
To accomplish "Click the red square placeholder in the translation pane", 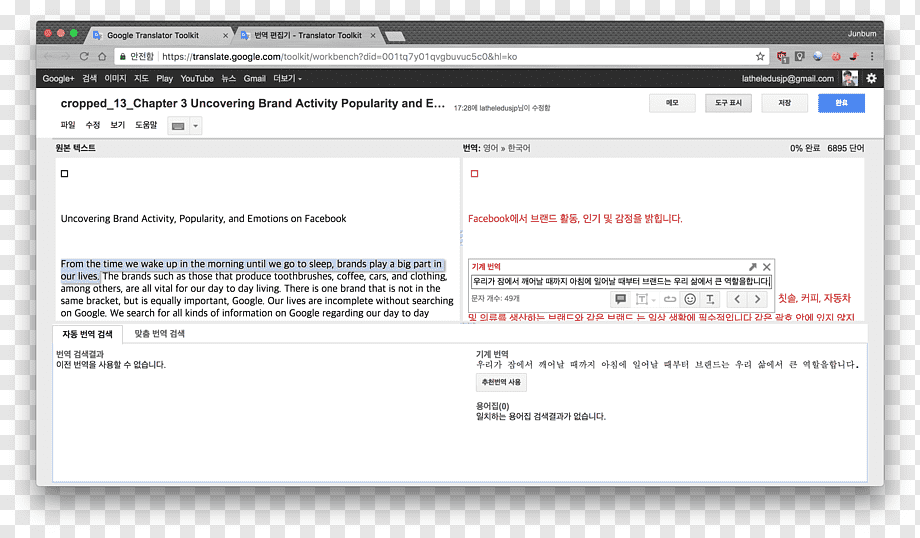I will coord(475,174).
